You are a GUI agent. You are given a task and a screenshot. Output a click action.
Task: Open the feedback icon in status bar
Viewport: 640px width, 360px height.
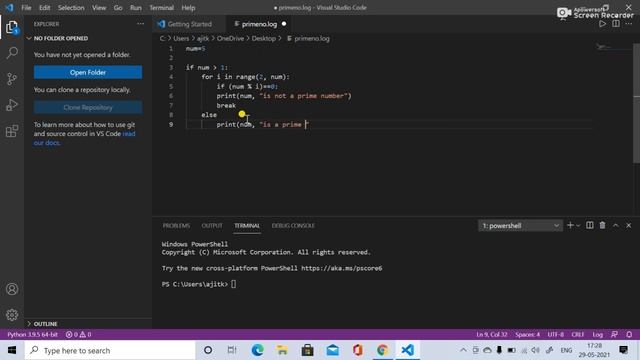[614, 334]
